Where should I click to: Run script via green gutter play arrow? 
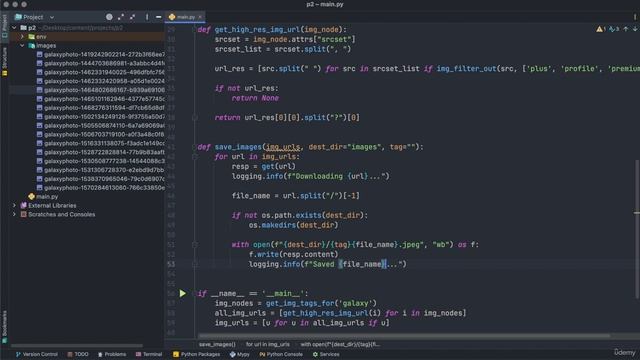182,293
